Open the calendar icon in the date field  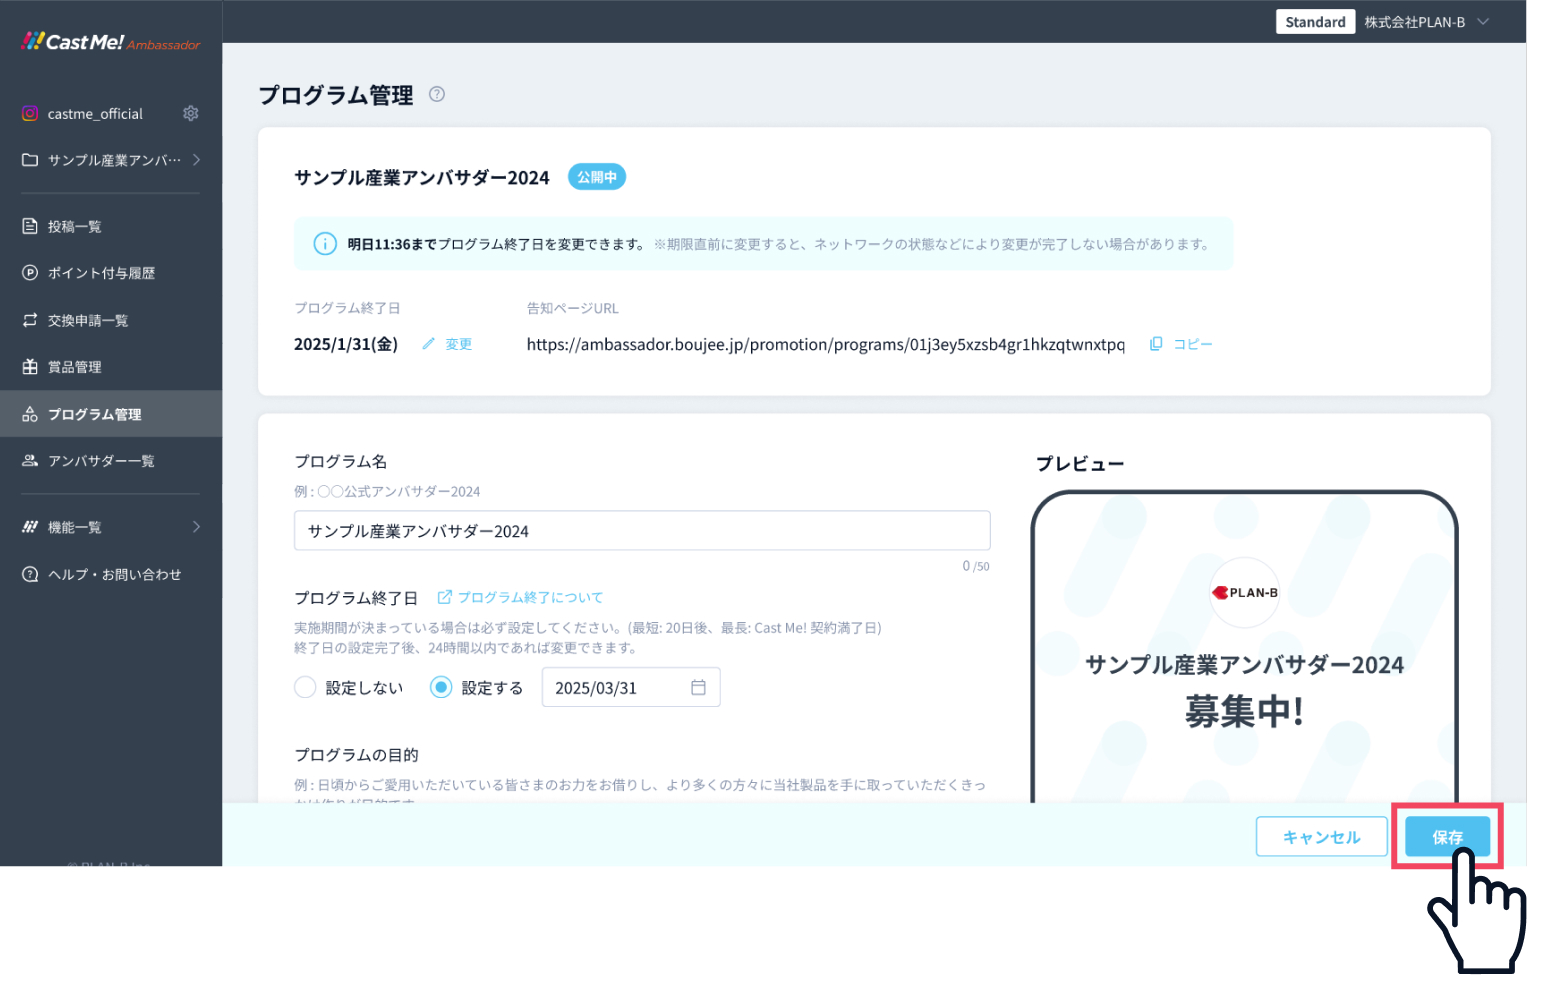pos(698,688)
